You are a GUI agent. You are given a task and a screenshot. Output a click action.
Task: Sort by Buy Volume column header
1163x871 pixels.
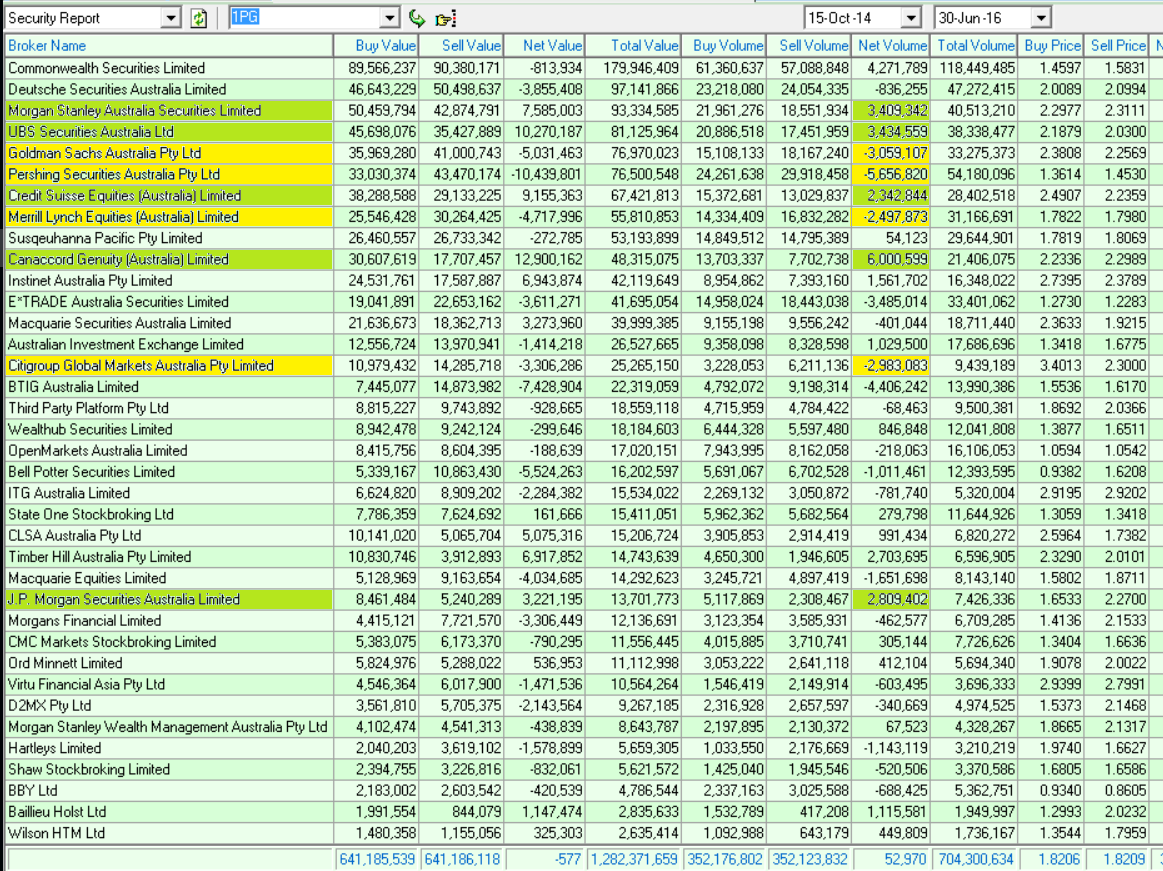[x=724, y=45]
